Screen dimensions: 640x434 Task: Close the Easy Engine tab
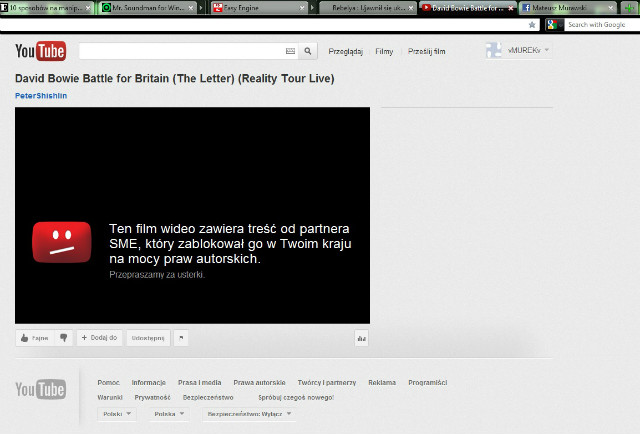click(302, 8)
